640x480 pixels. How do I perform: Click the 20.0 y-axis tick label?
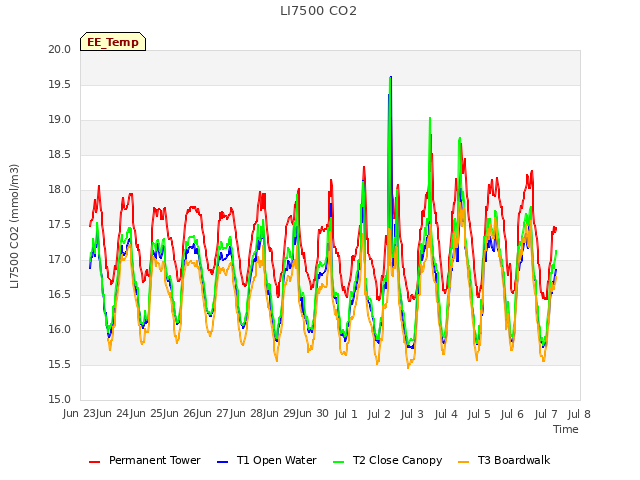click(60, 49)
